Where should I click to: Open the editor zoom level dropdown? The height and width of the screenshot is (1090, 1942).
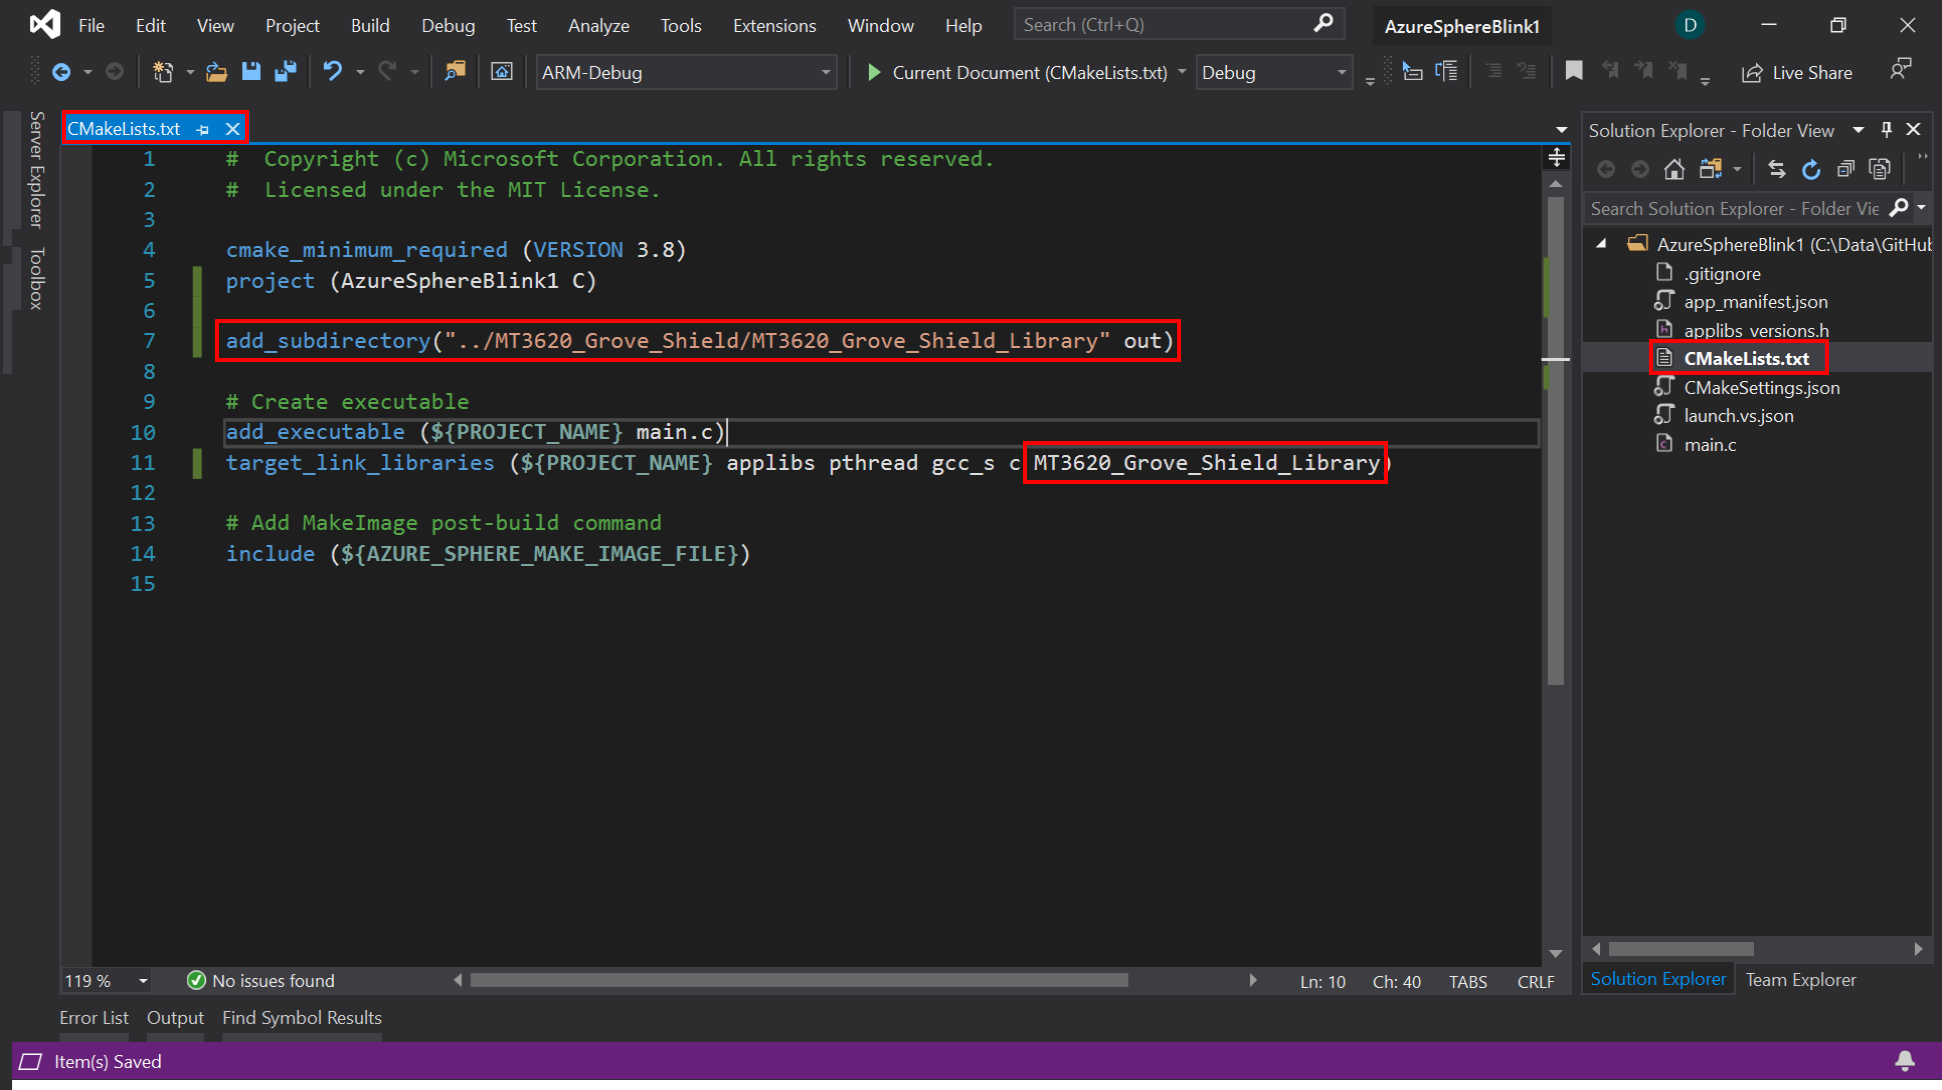[x=143, y=981]
